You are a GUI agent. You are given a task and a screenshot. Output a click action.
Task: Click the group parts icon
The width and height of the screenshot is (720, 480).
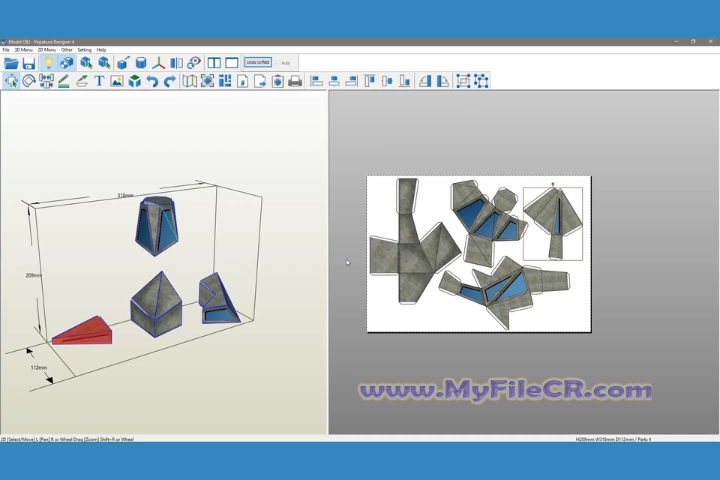coord(463,81)
